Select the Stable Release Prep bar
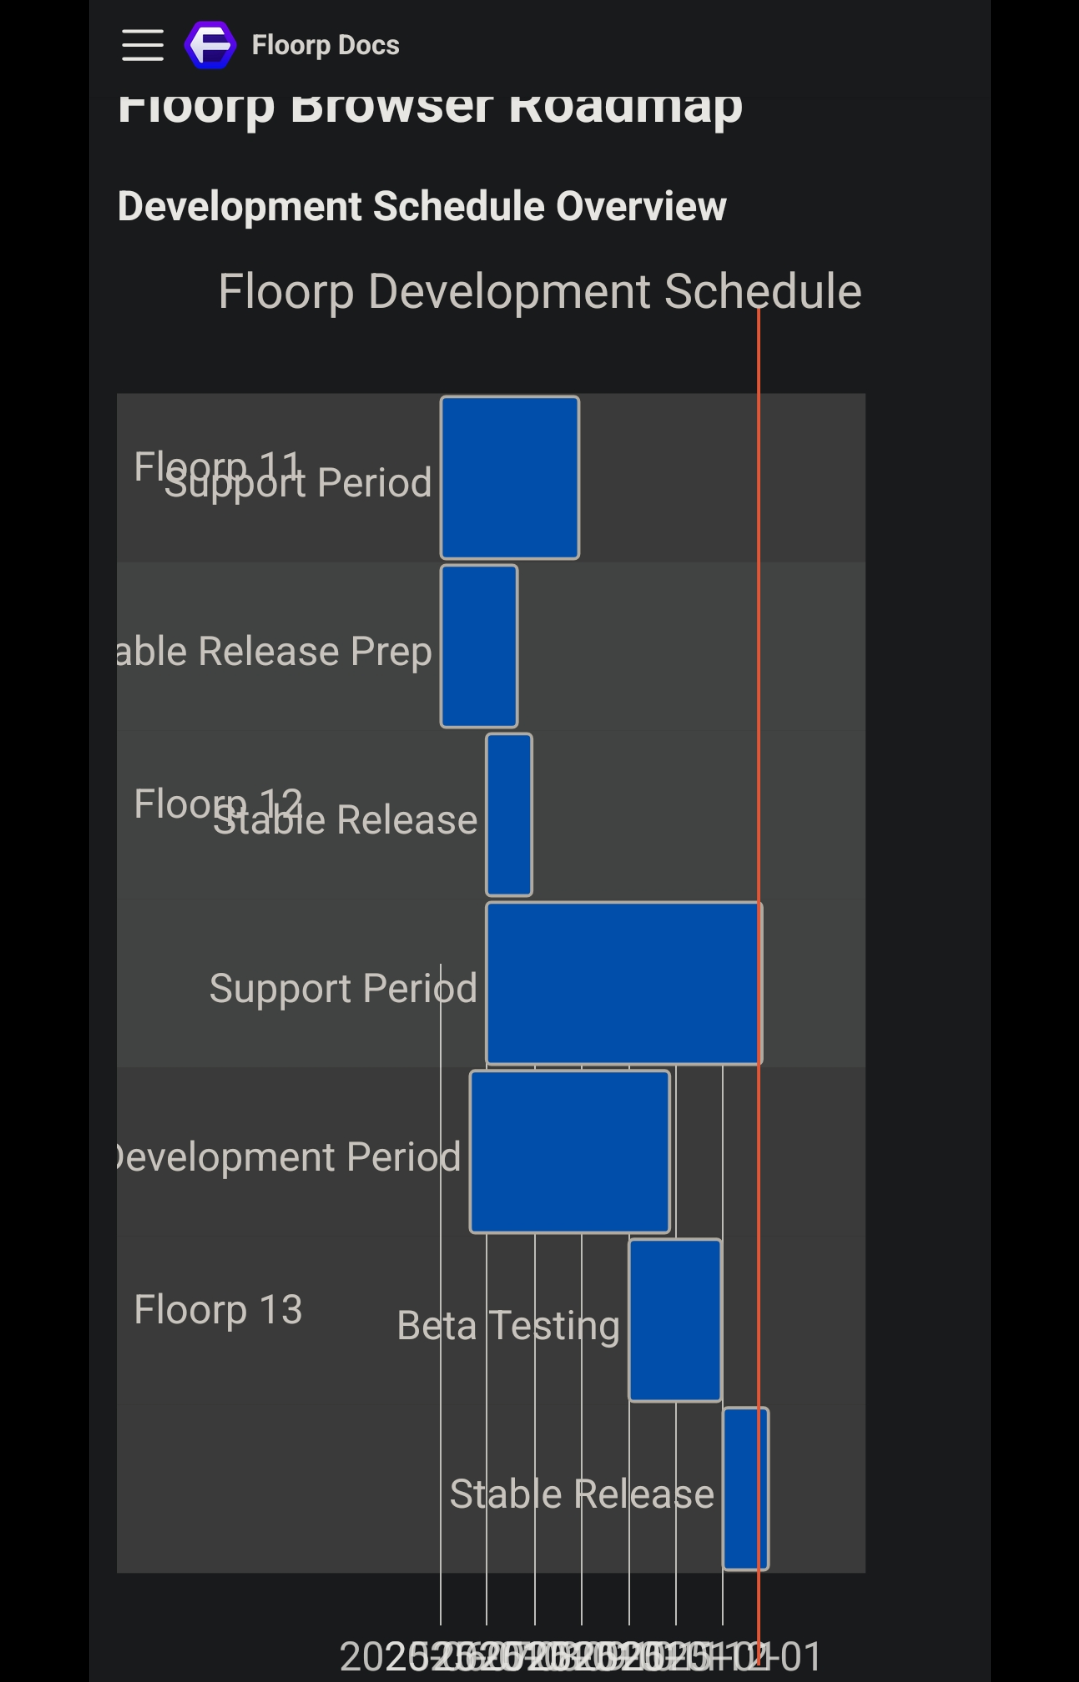The height and width of the screenshot is (1682, 1079). point(479,646)
